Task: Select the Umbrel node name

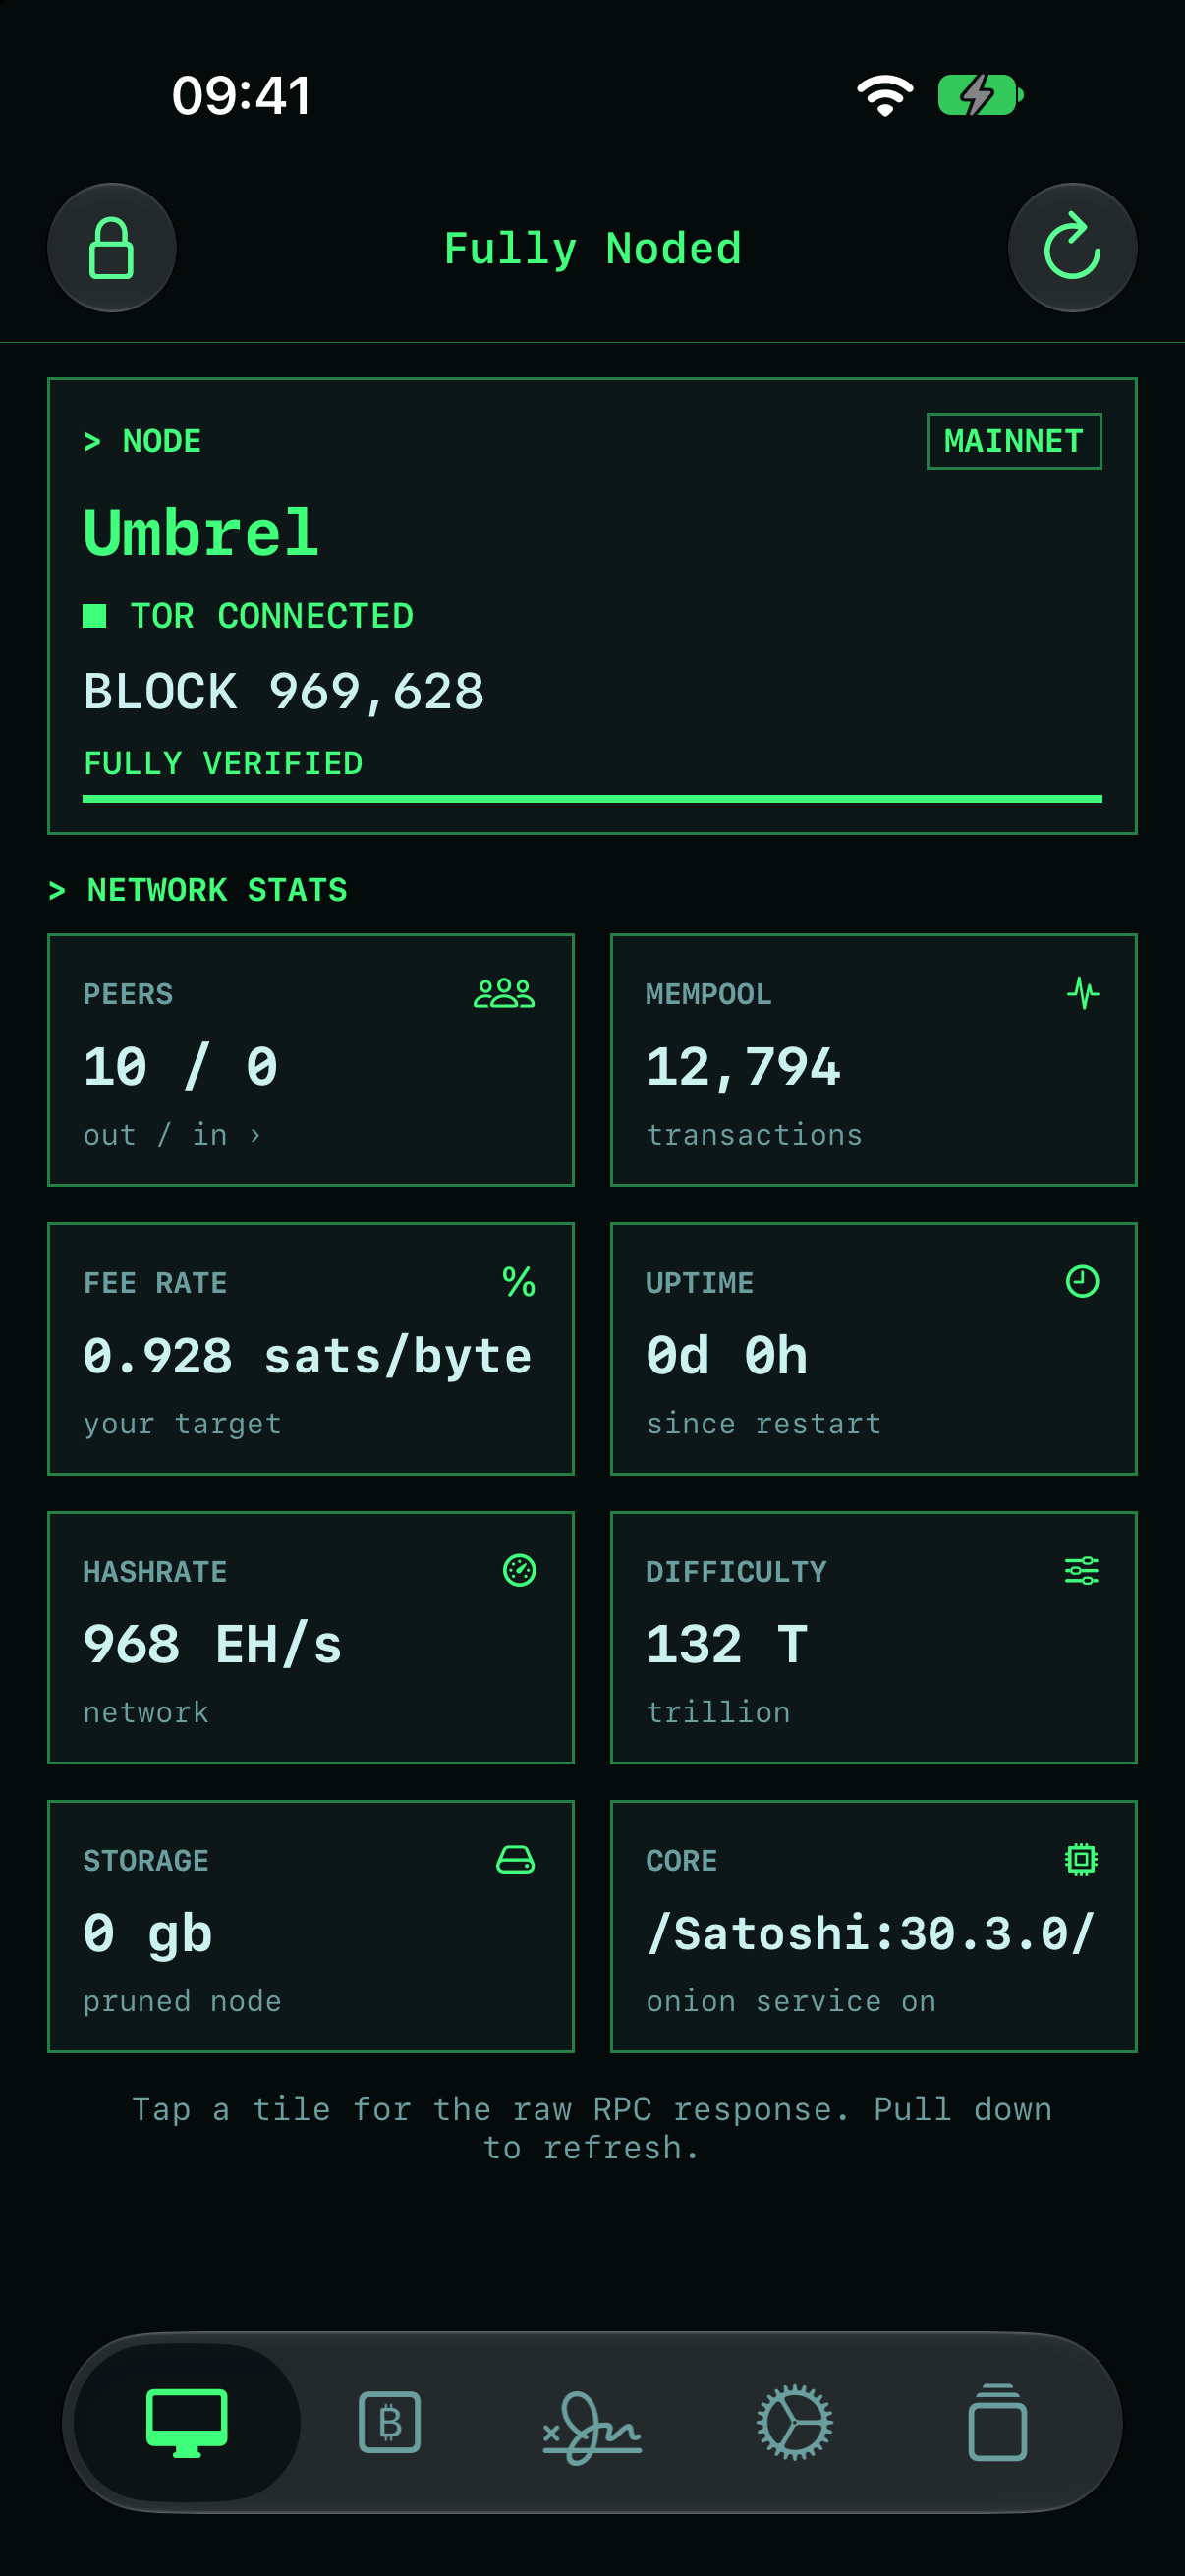Action: pos(201,532)
